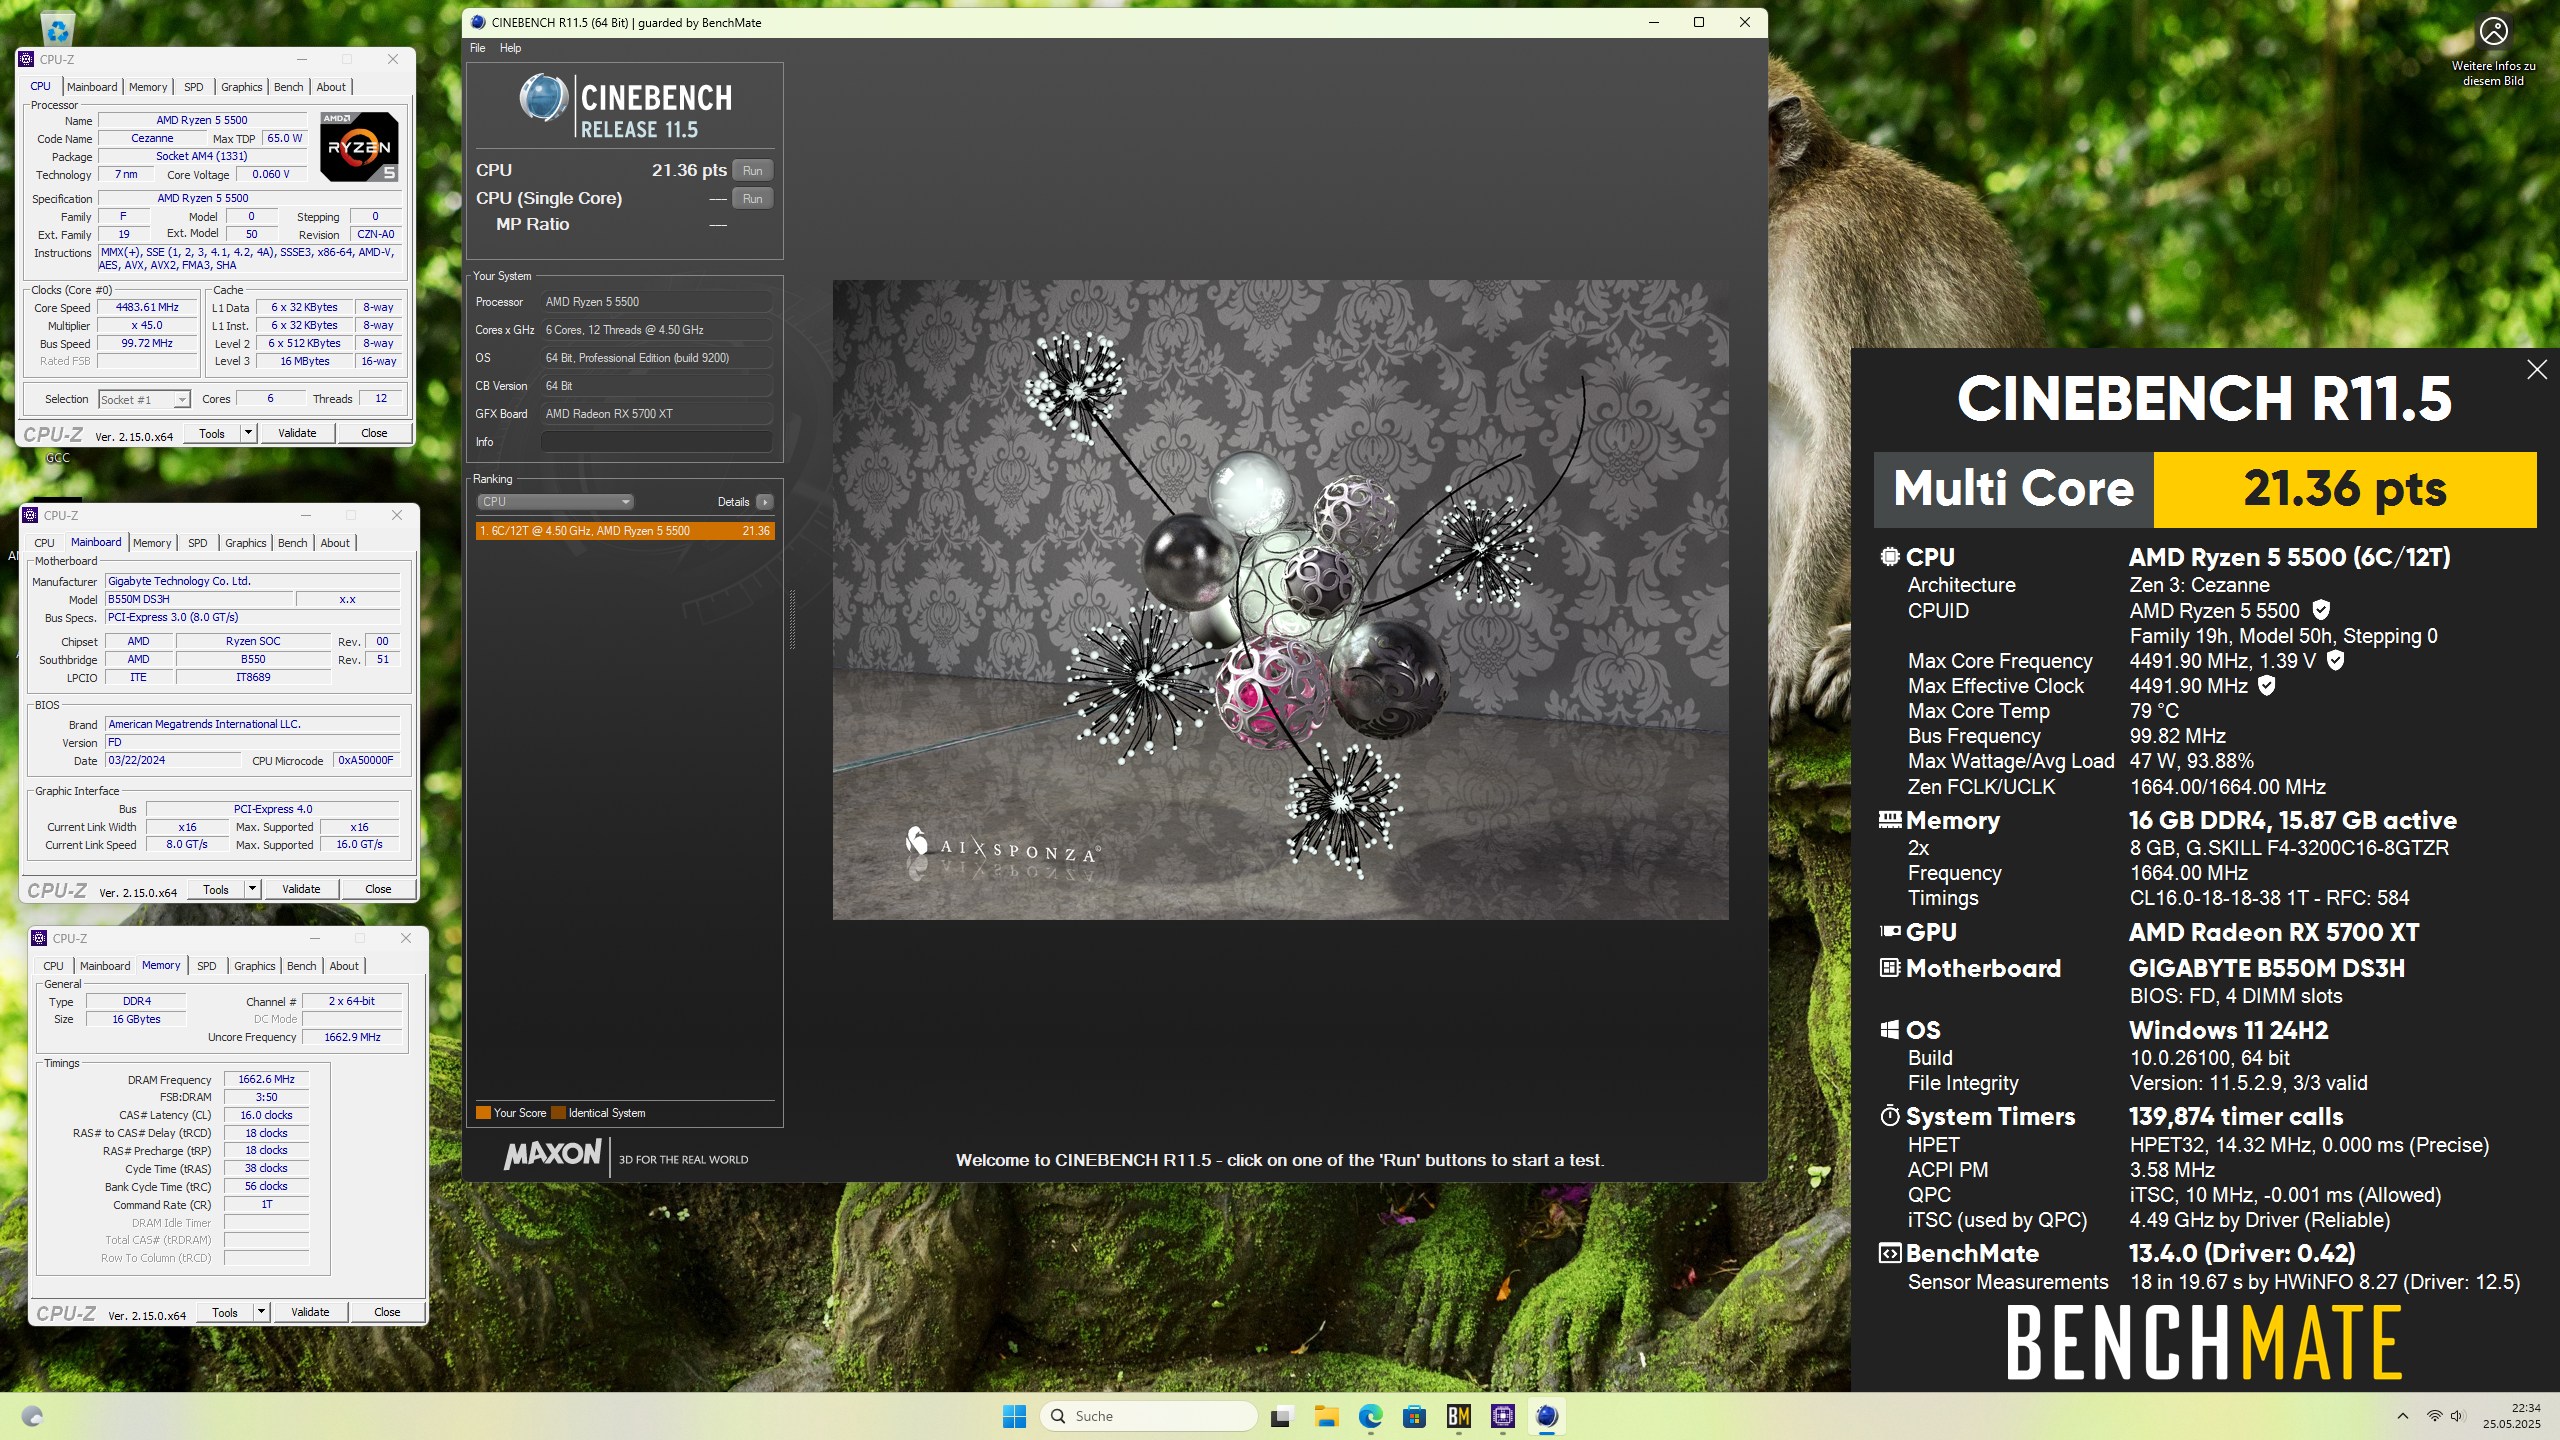
Task: Click the Ranking Details arrow button
Action: click(x=765, y=502)
